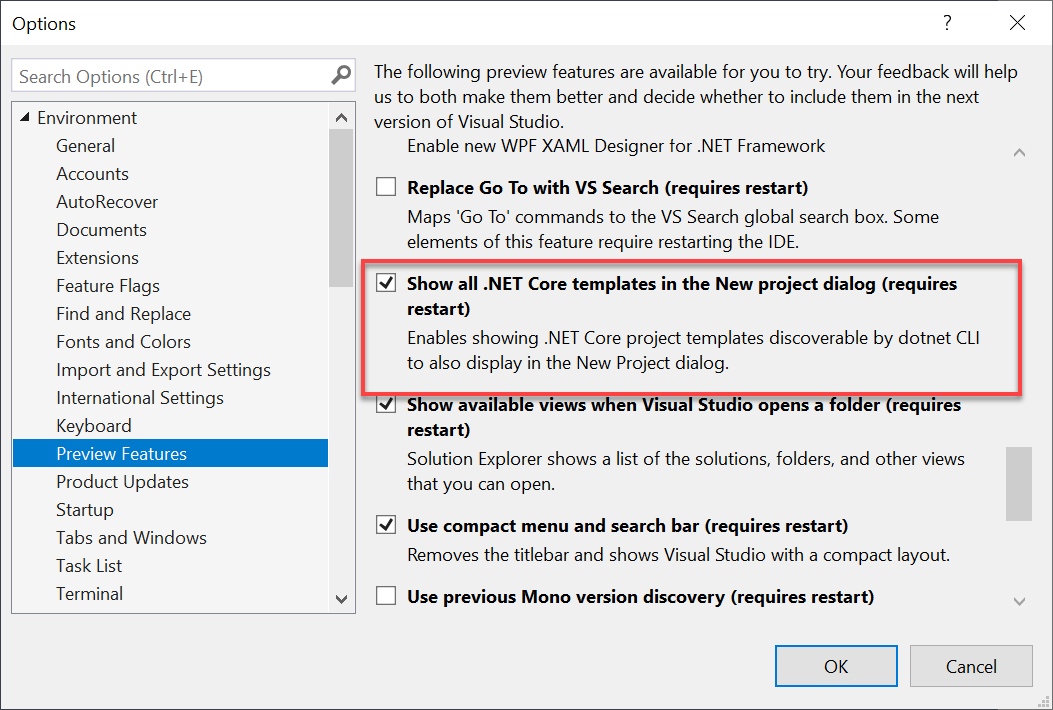Click the tree scrollbar down arrow
The height and width of the screenshot is (710, 1053).
pos(341,599)
